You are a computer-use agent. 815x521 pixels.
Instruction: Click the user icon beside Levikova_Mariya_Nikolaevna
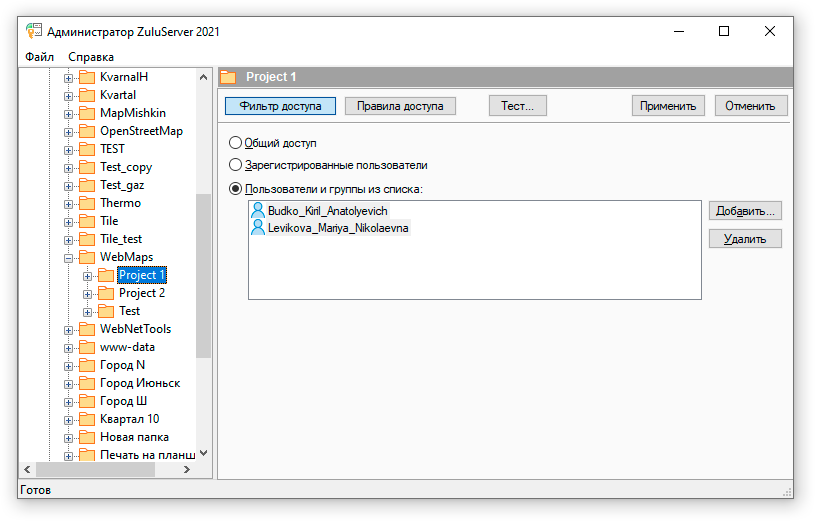click(258, 228)
